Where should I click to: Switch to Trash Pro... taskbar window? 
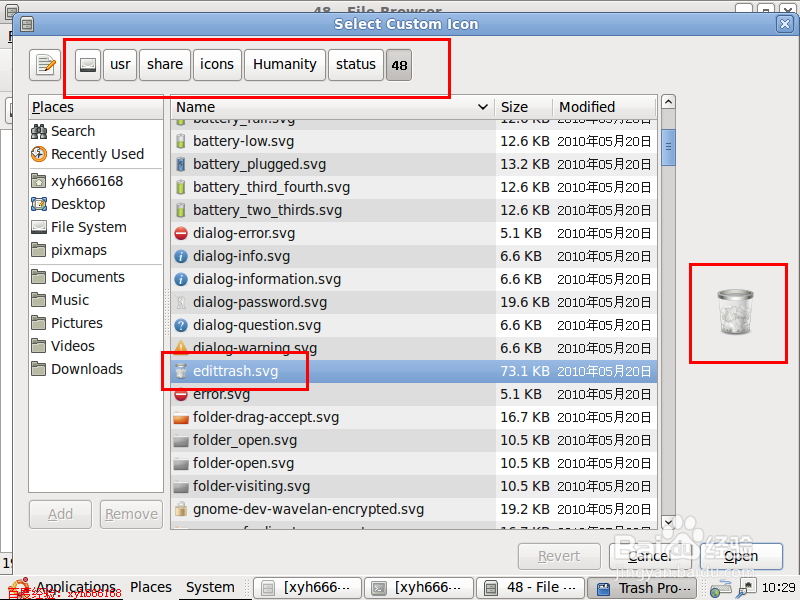pyautogui.click(x=642, y=588)
